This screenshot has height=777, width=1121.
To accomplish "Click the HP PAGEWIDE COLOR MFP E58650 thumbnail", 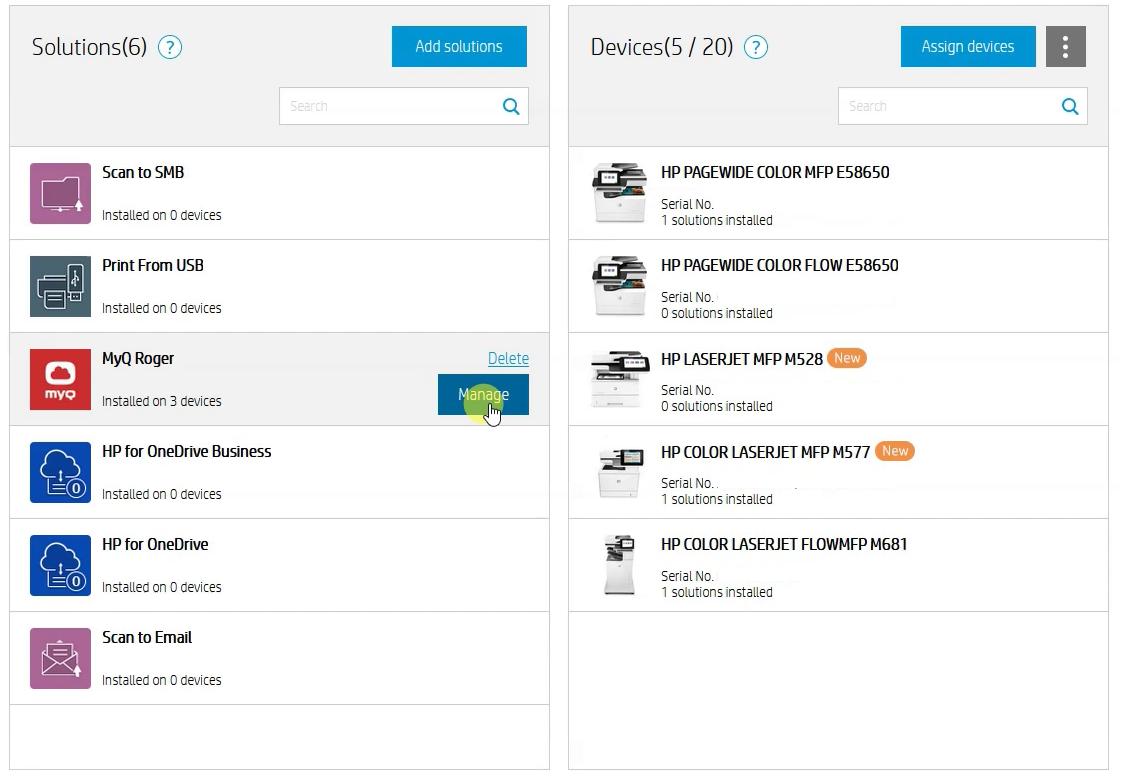I will click(x=619, y=193).
